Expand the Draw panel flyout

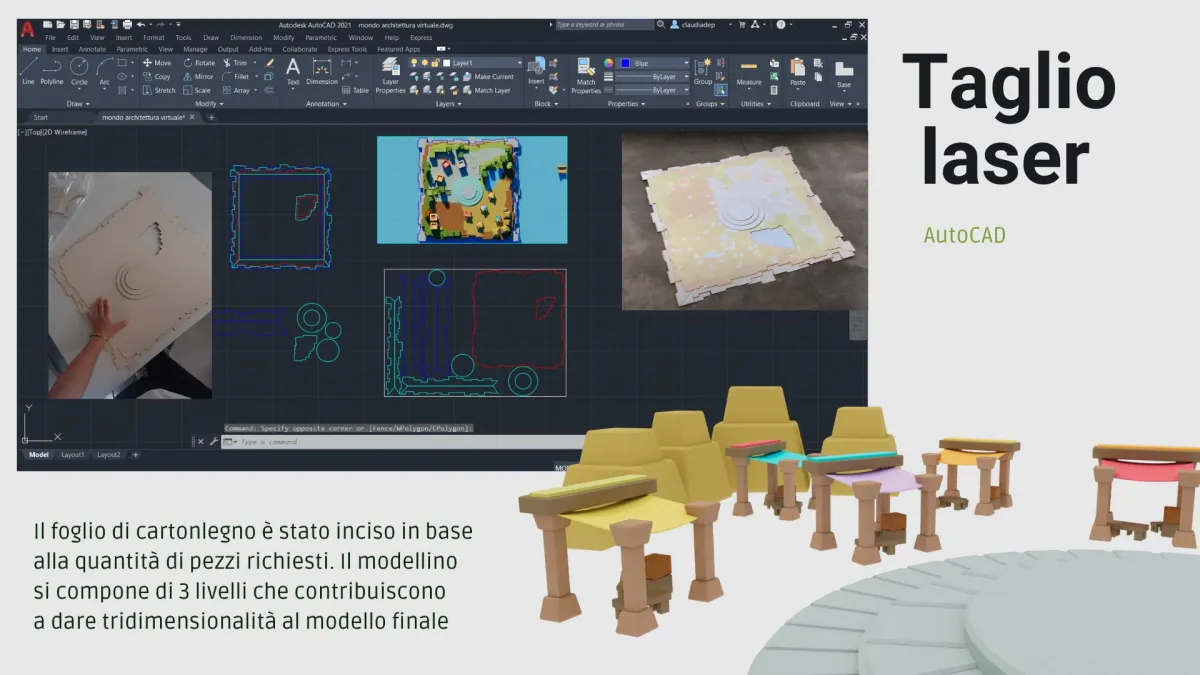click(x=78, y=103)
